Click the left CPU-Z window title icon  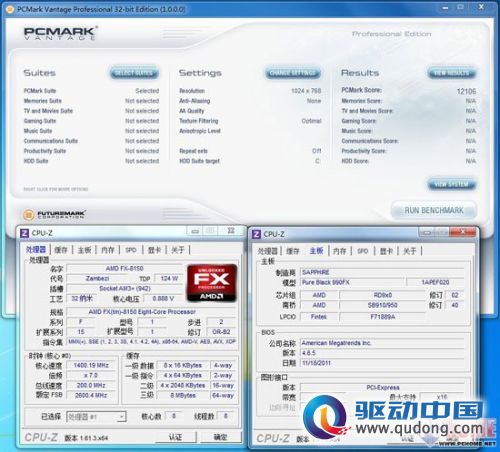24,233
